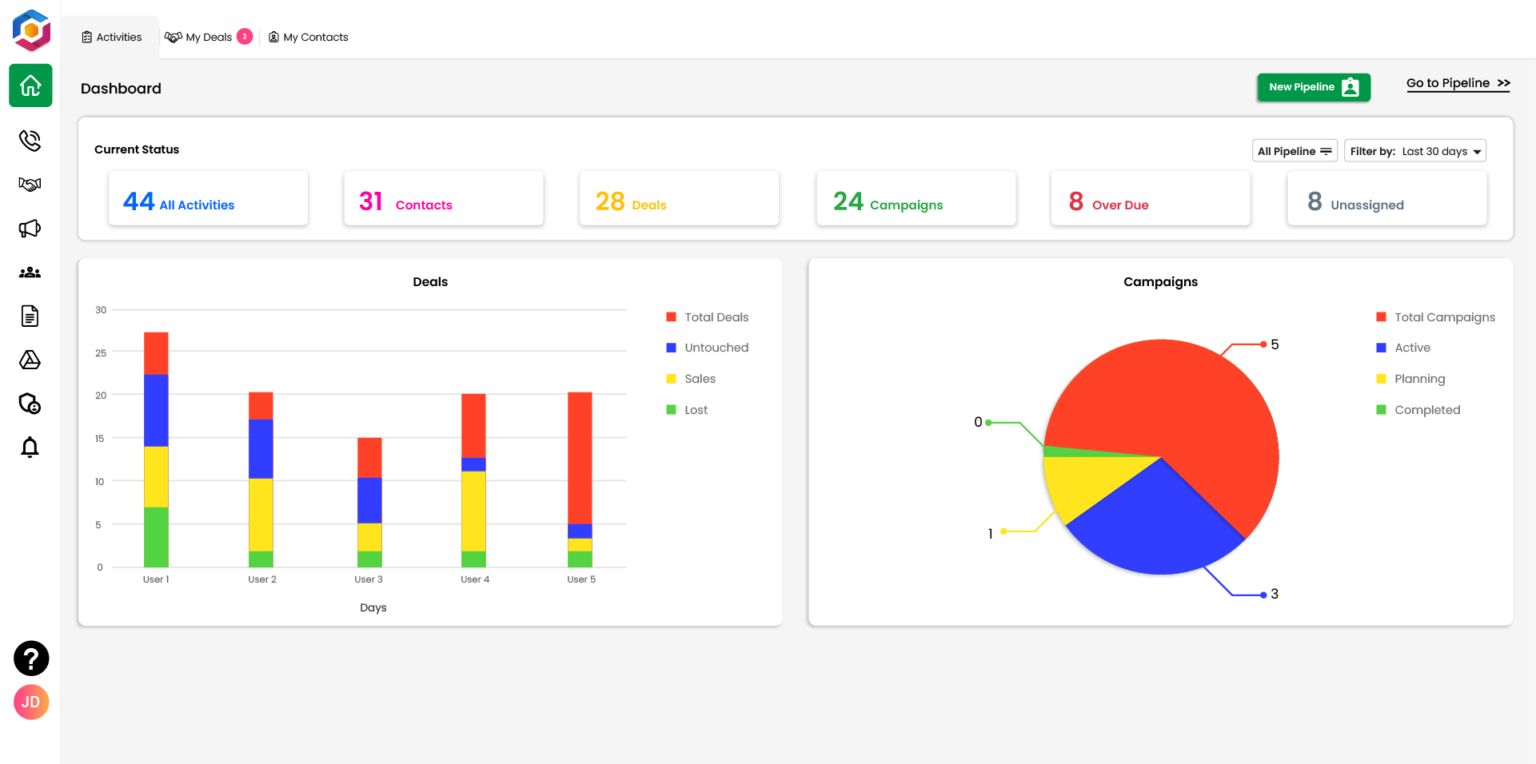The image size is (1536, 764).
Task: Click the New Pipeline button
Action: tap(1313, 87)
